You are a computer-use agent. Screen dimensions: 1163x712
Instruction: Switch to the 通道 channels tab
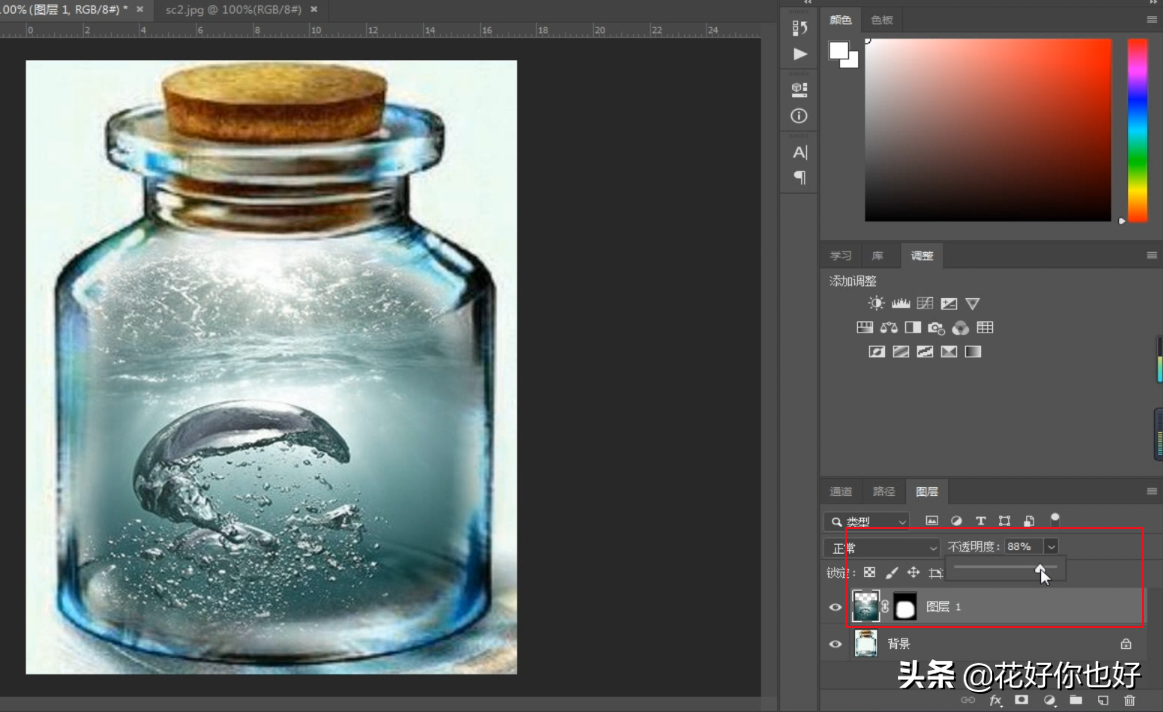[x=841, y=491]
